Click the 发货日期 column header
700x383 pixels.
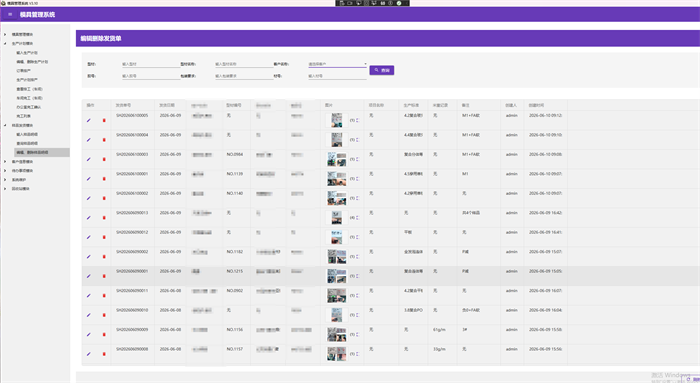pyautogui.click(x=167, y=105)
